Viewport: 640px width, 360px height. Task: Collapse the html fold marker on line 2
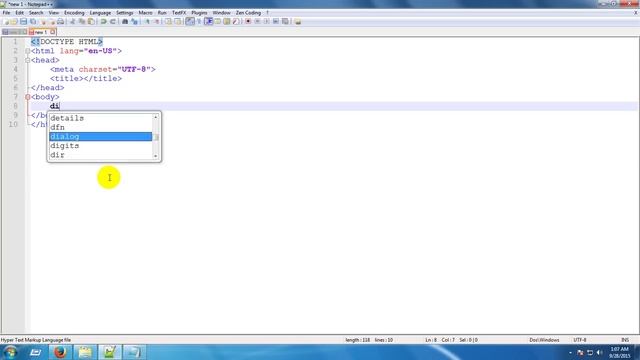point(27,51)
